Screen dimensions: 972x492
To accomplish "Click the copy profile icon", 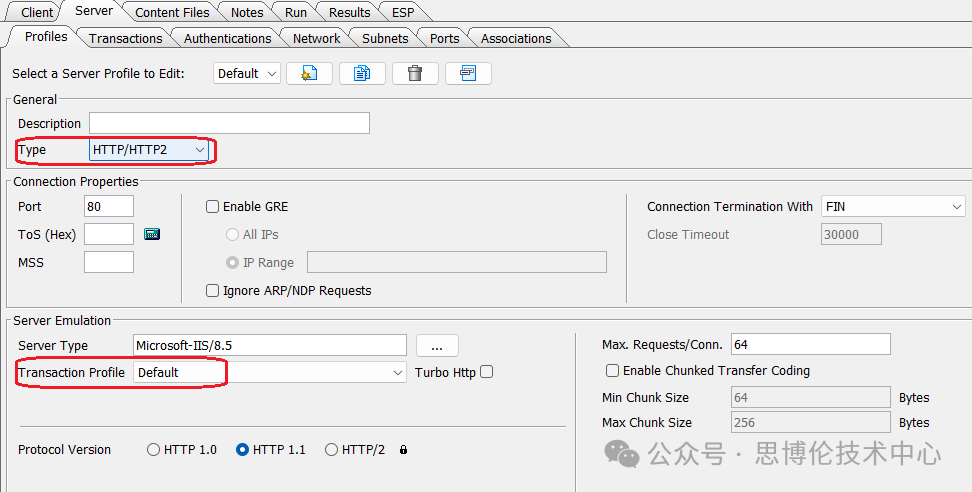I will click(x=362, y=73).
